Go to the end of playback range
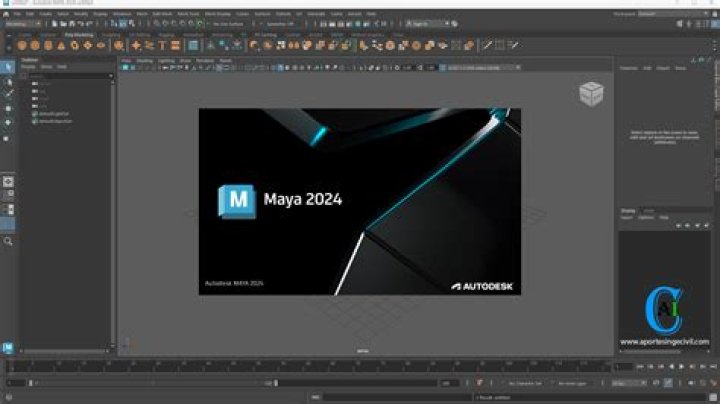The height and width of the screenshot is (404, 720). [x=713, y=366]
